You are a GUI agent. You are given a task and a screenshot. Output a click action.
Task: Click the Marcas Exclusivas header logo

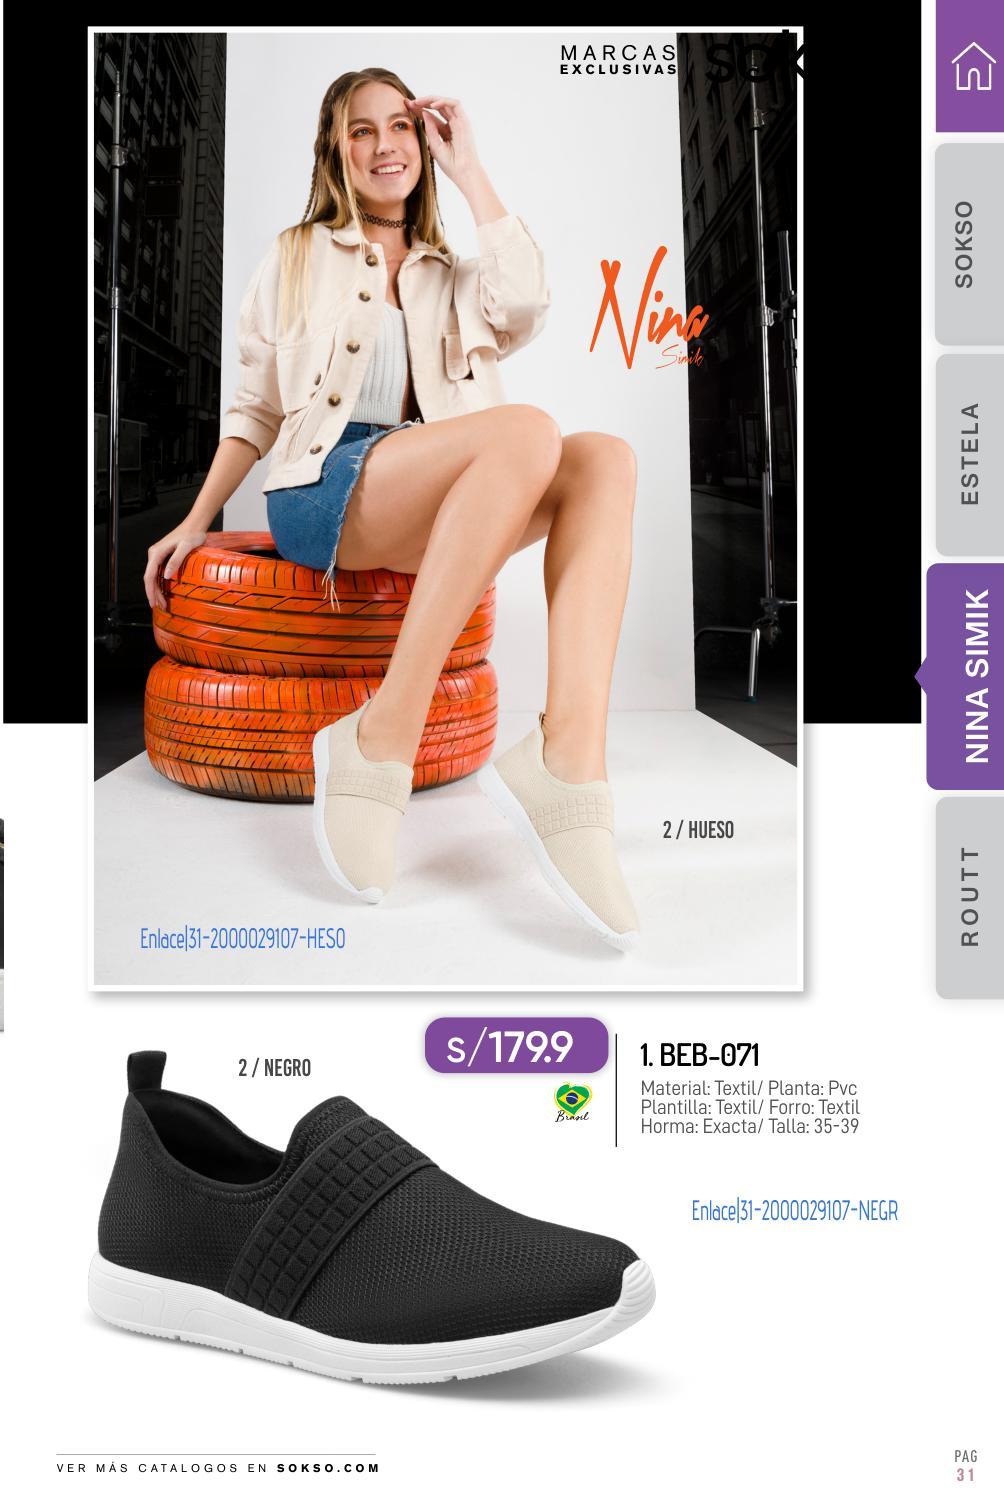(x=618, y=60)
